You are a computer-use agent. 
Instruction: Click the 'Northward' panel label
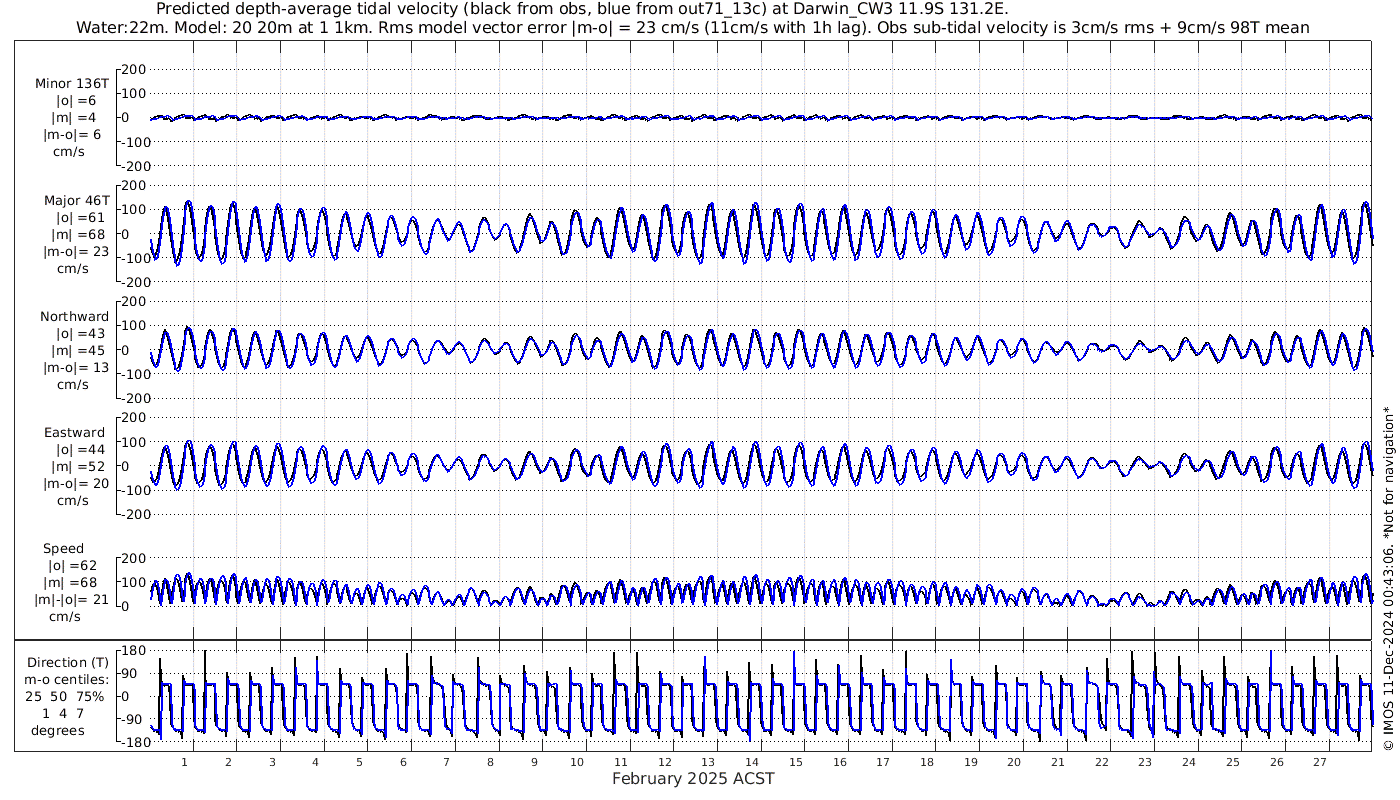(75, 317)
